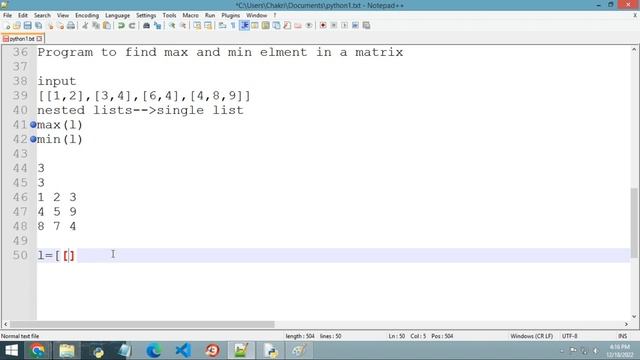Click UTF-8 encoding in status bar

[569, 336]
